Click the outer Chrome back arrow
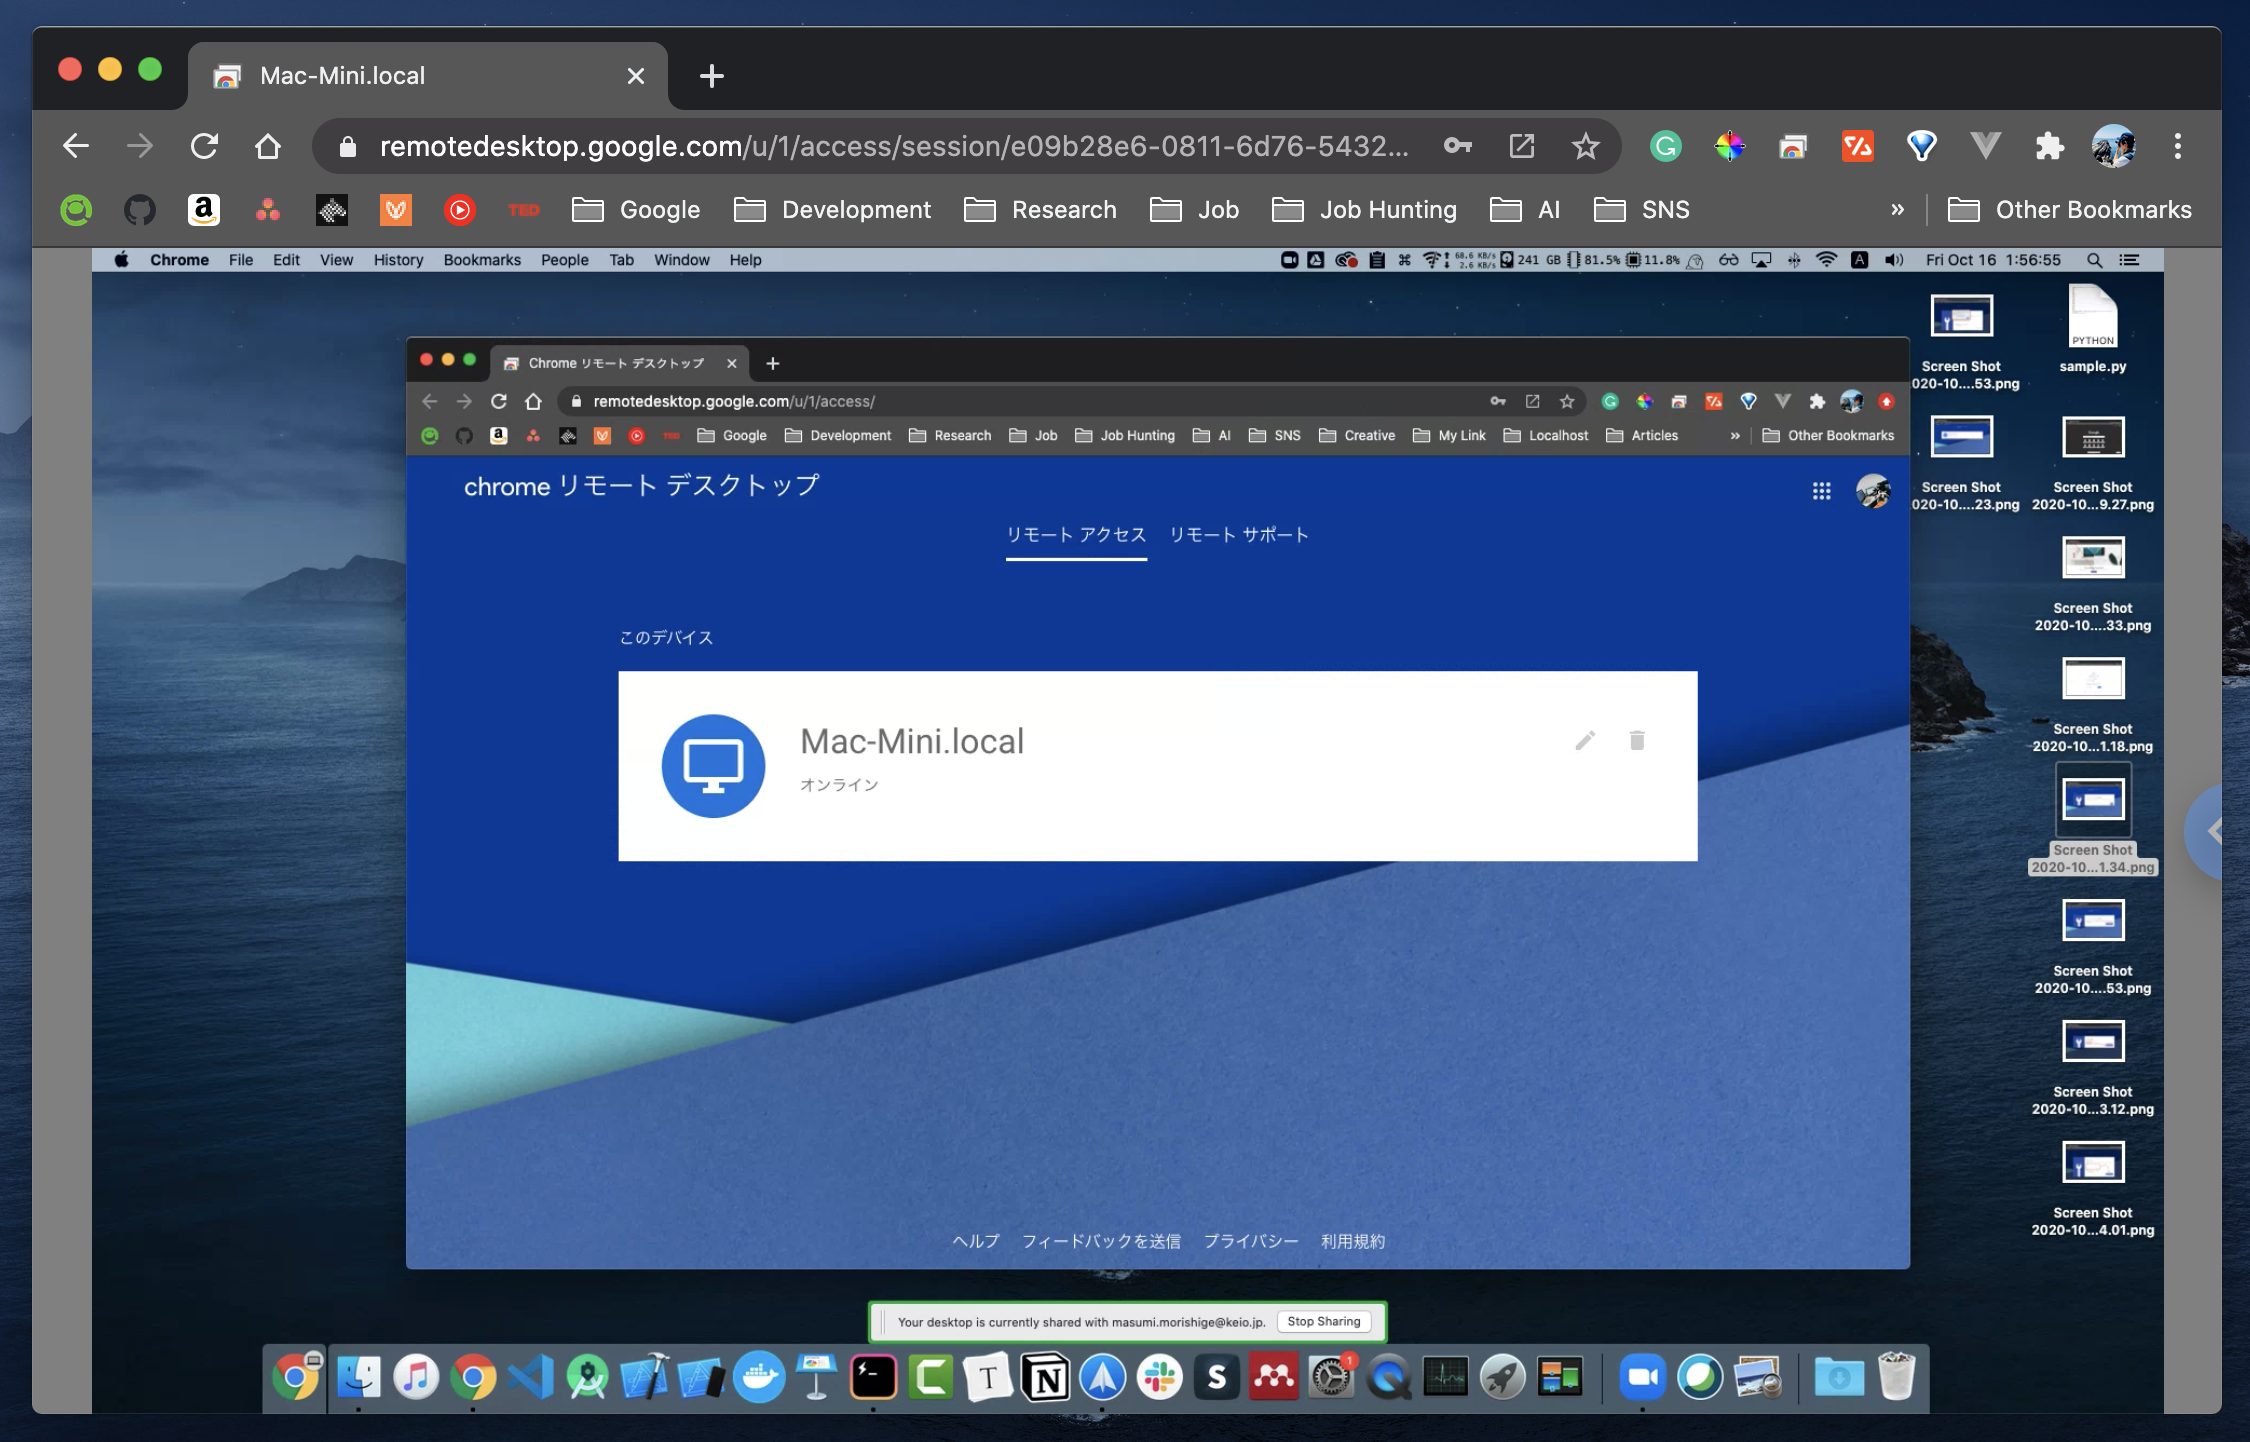The image size is (2250, 1442). coord(76,147)
